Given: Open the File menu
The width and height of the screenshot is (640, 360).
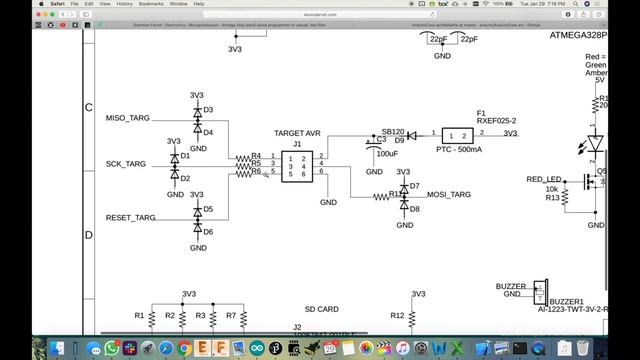Looking at the screenshot, I should 74,4.
